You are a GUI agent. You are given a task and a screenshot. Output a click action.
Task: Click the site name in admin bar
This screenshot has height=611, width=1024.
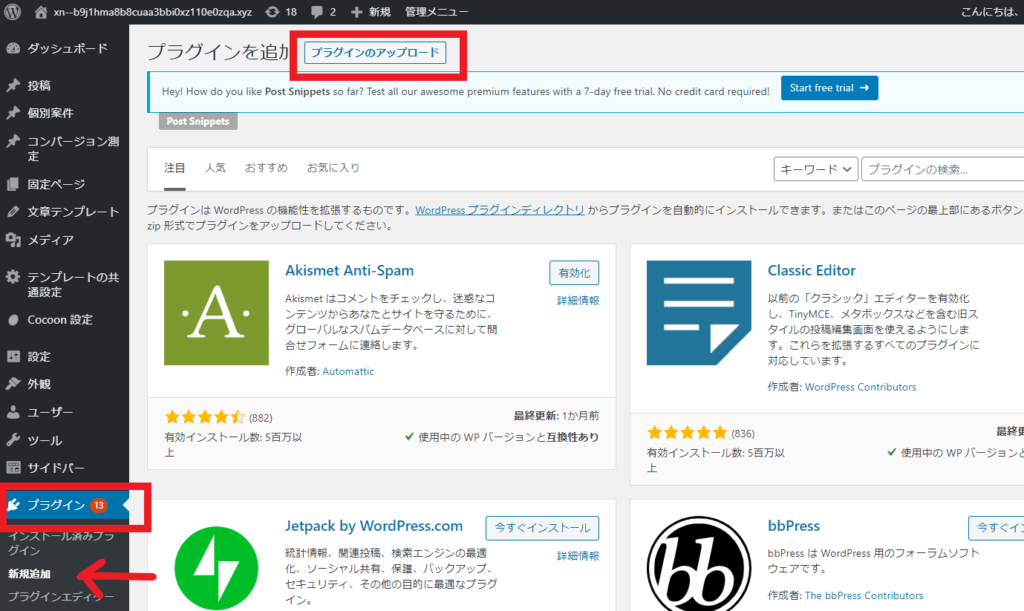point(153,12)
